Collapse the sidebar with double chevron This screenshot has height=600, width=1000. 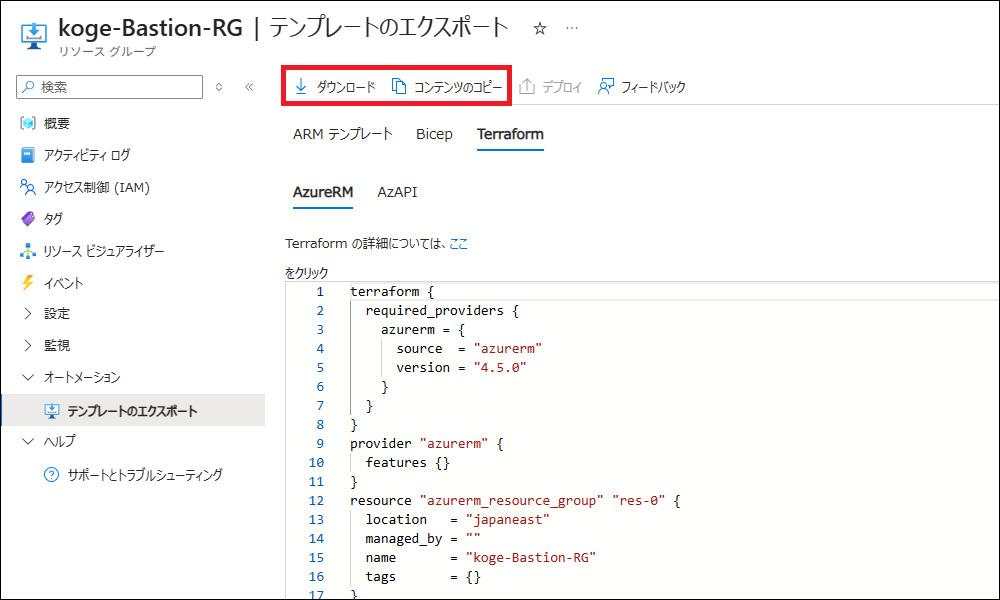tap(249, 87)
